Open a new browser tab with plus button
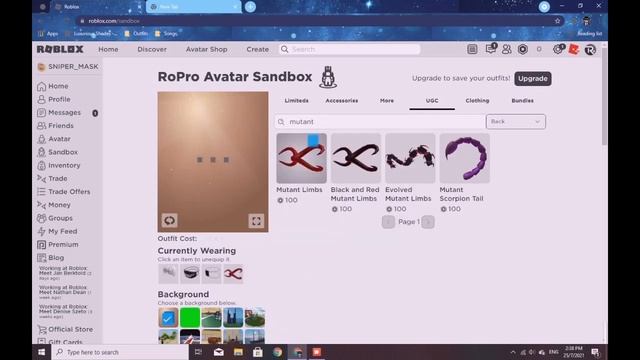The height and width of the screenshot is (360, 640). pyautogui.click(x=250, y=7)
